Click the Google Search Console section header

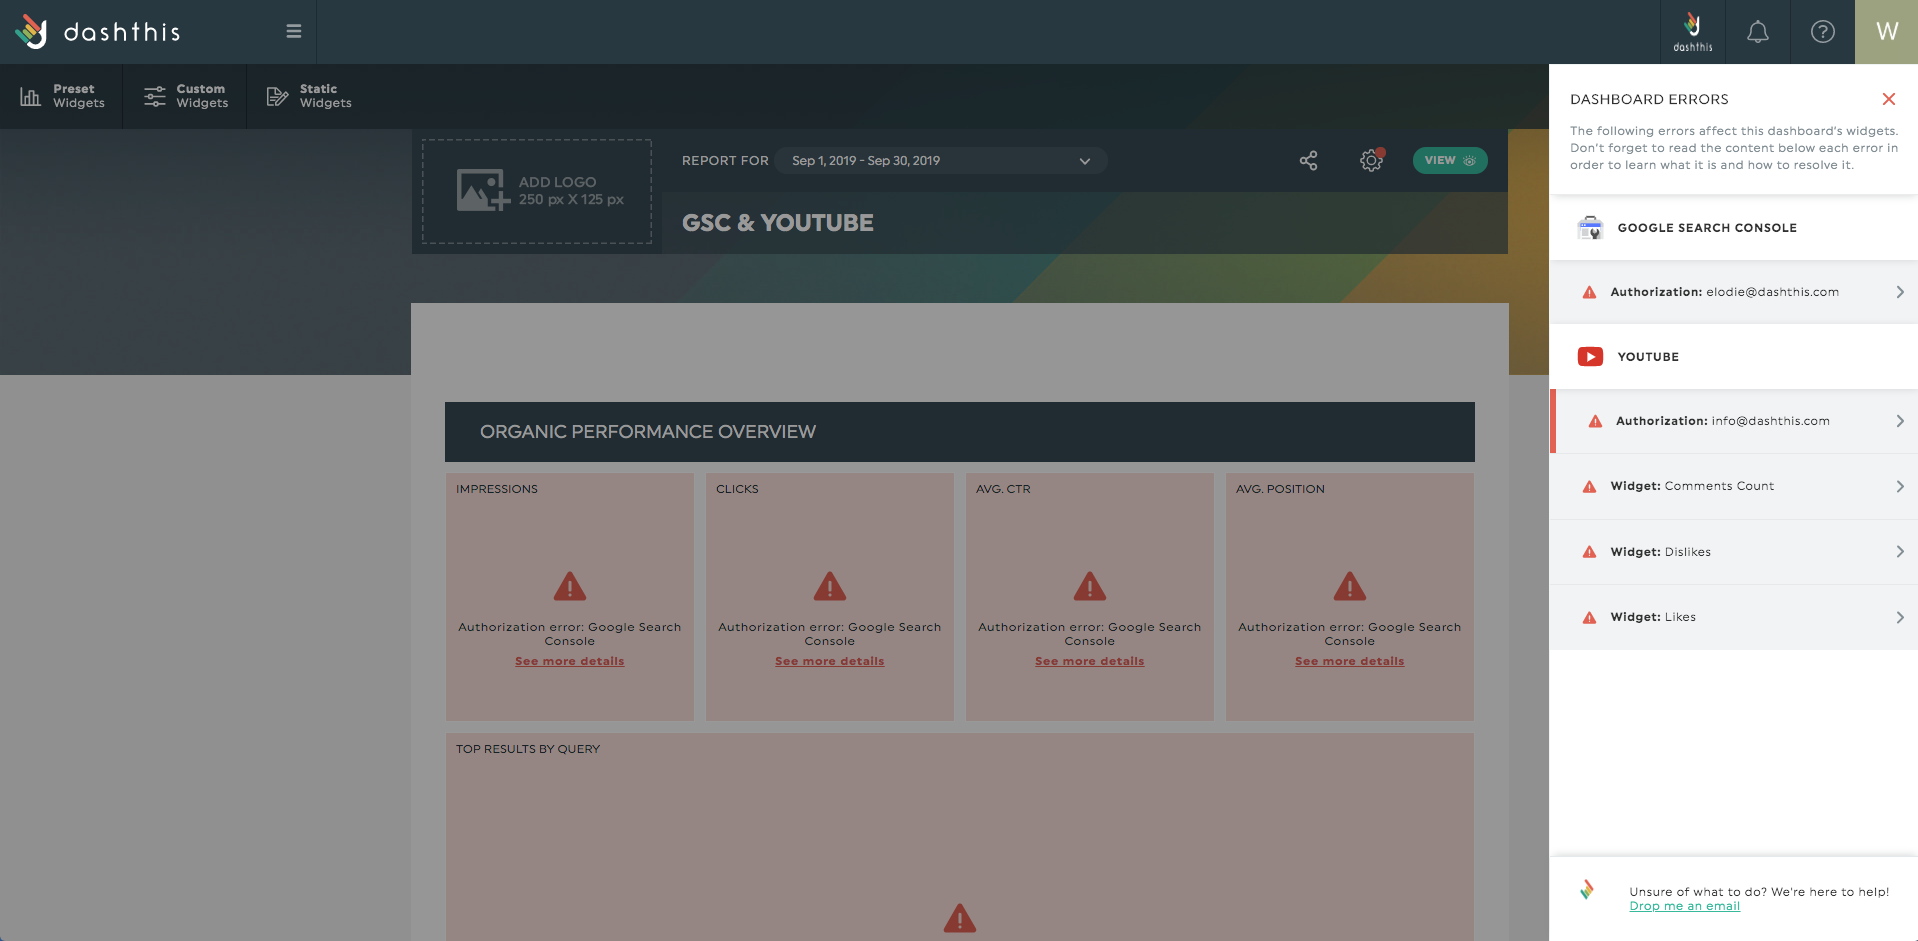coord(1733,228)
